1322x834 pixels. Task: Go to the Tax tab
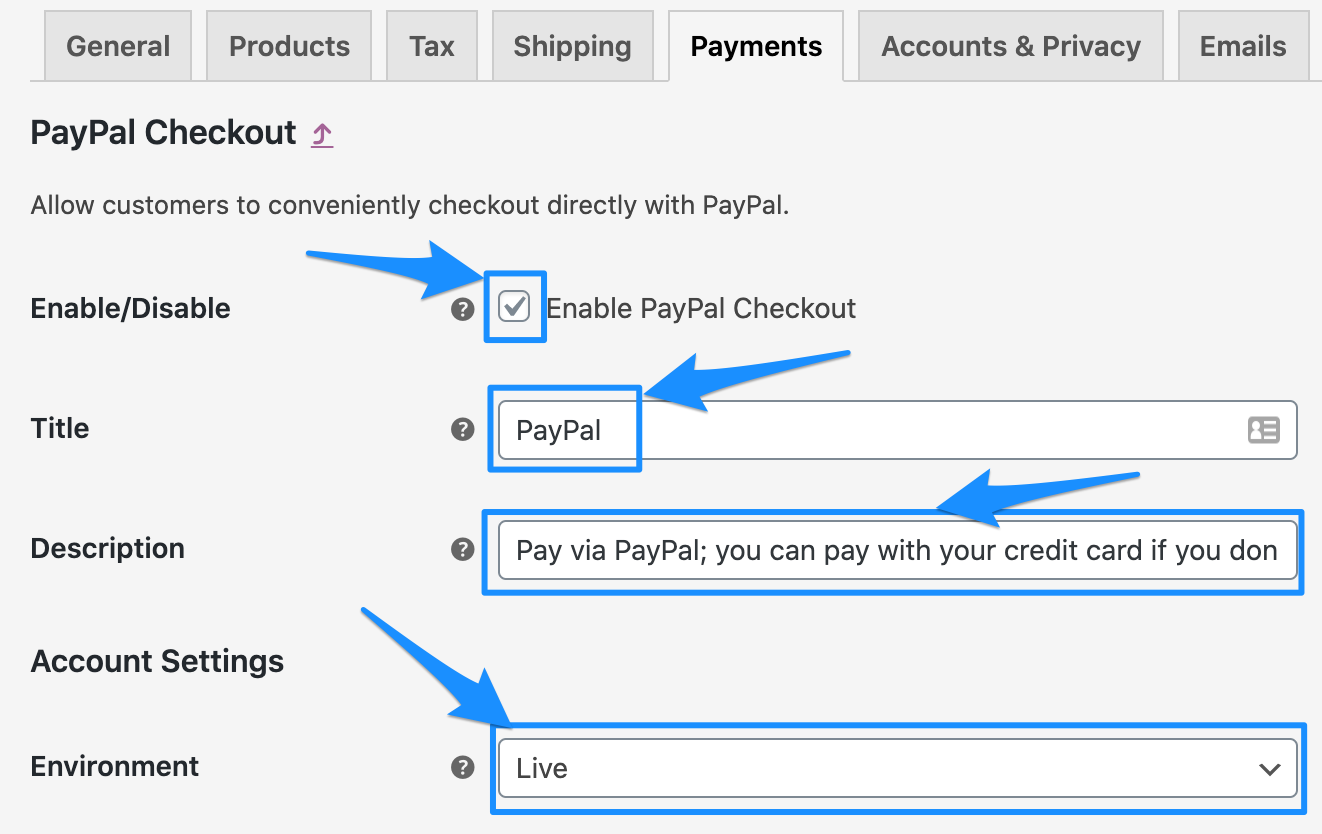[432, 46]
